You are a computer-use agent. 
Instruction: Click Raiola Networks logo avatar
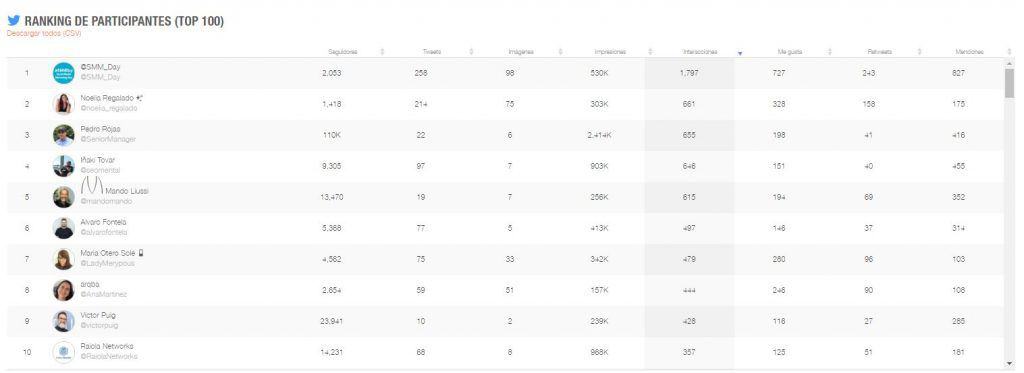click(x=63, y=352)
